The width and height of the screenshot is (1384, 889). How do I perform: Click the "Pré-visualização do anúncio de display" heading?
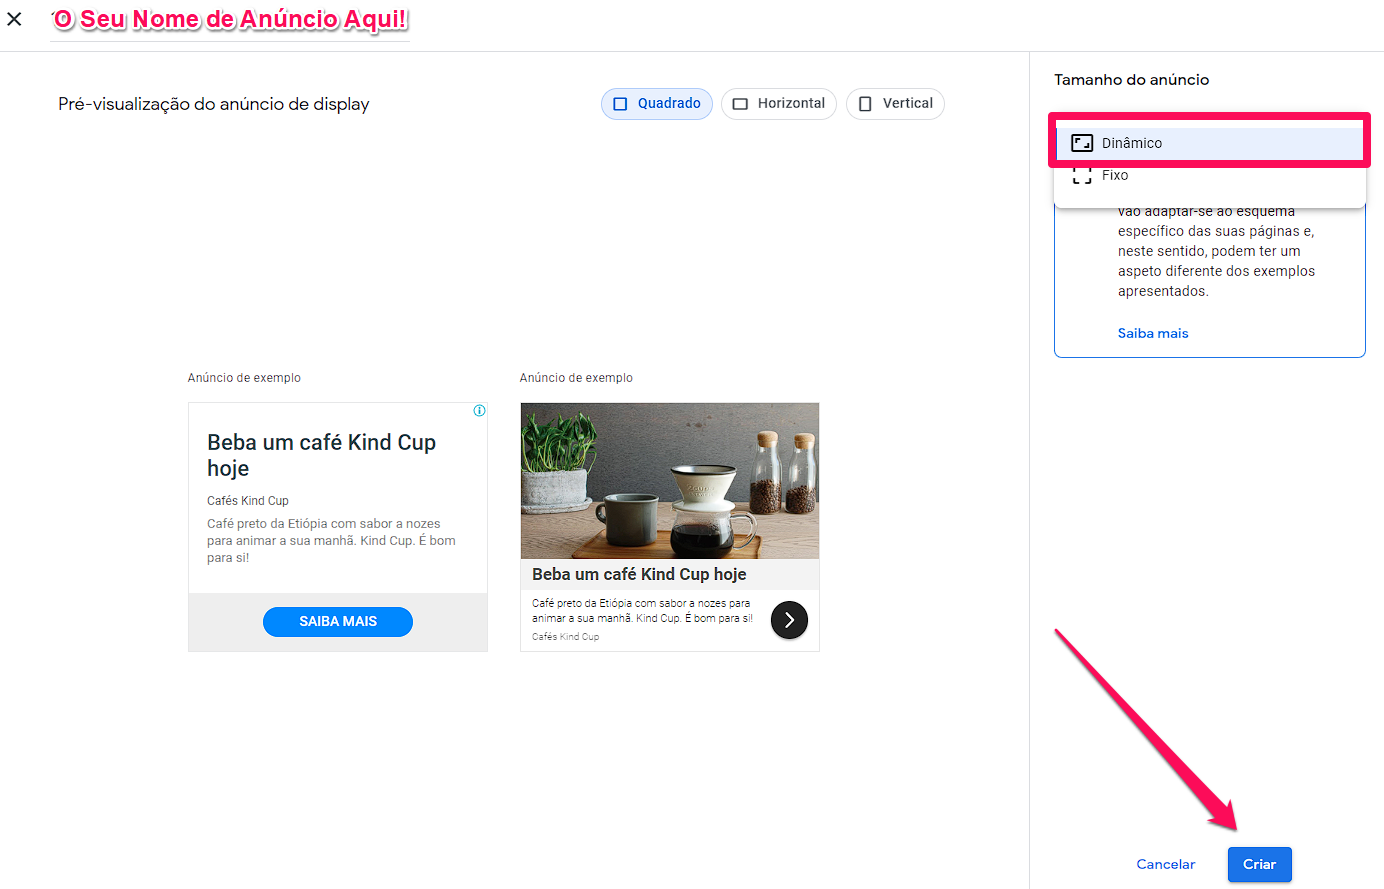214,104
